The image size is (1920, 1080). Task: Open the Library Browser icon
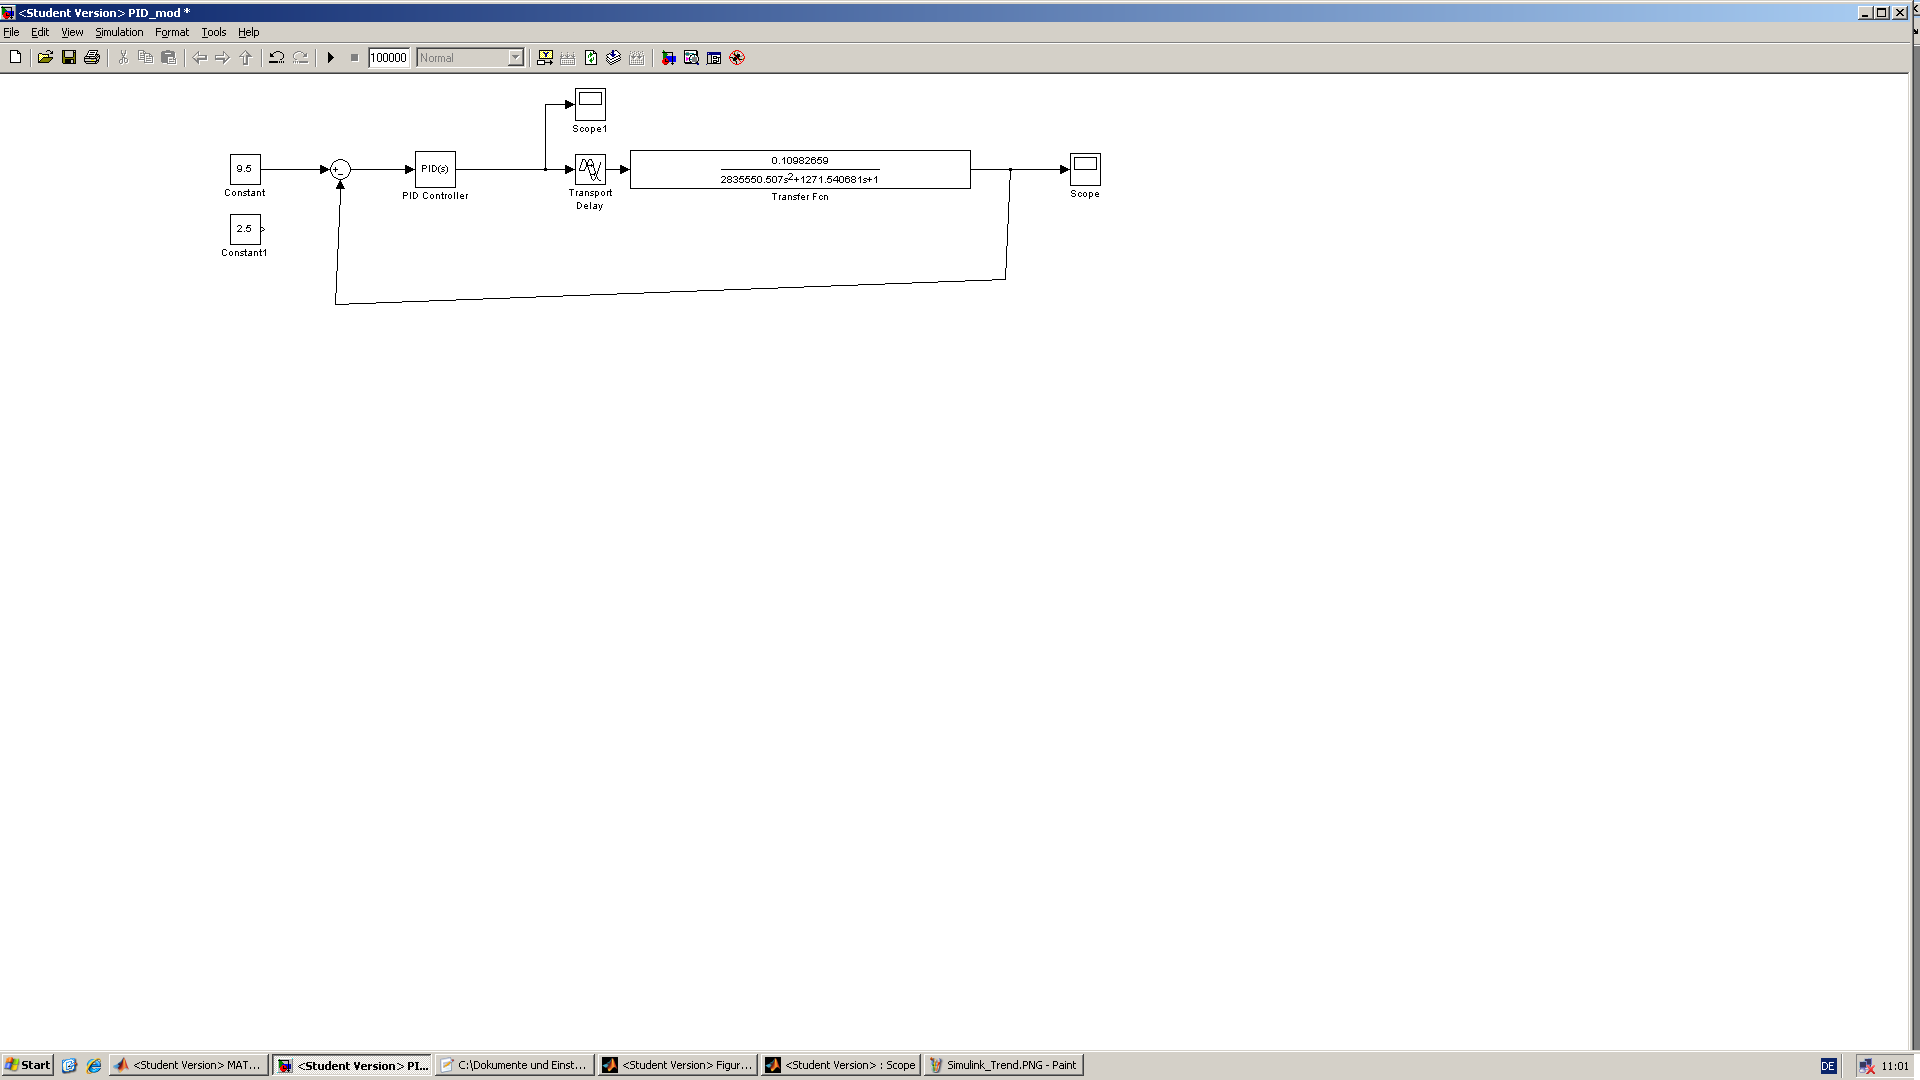point(668,58)
